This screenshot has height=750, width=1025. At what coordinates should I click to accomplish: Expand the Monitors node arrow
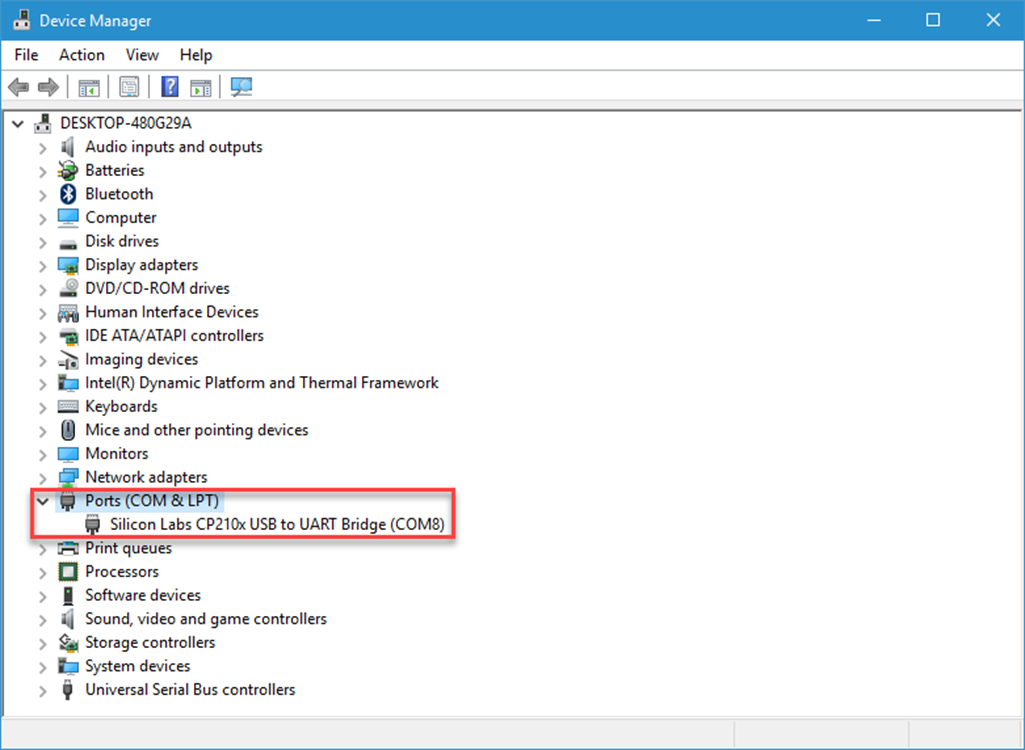43,454
